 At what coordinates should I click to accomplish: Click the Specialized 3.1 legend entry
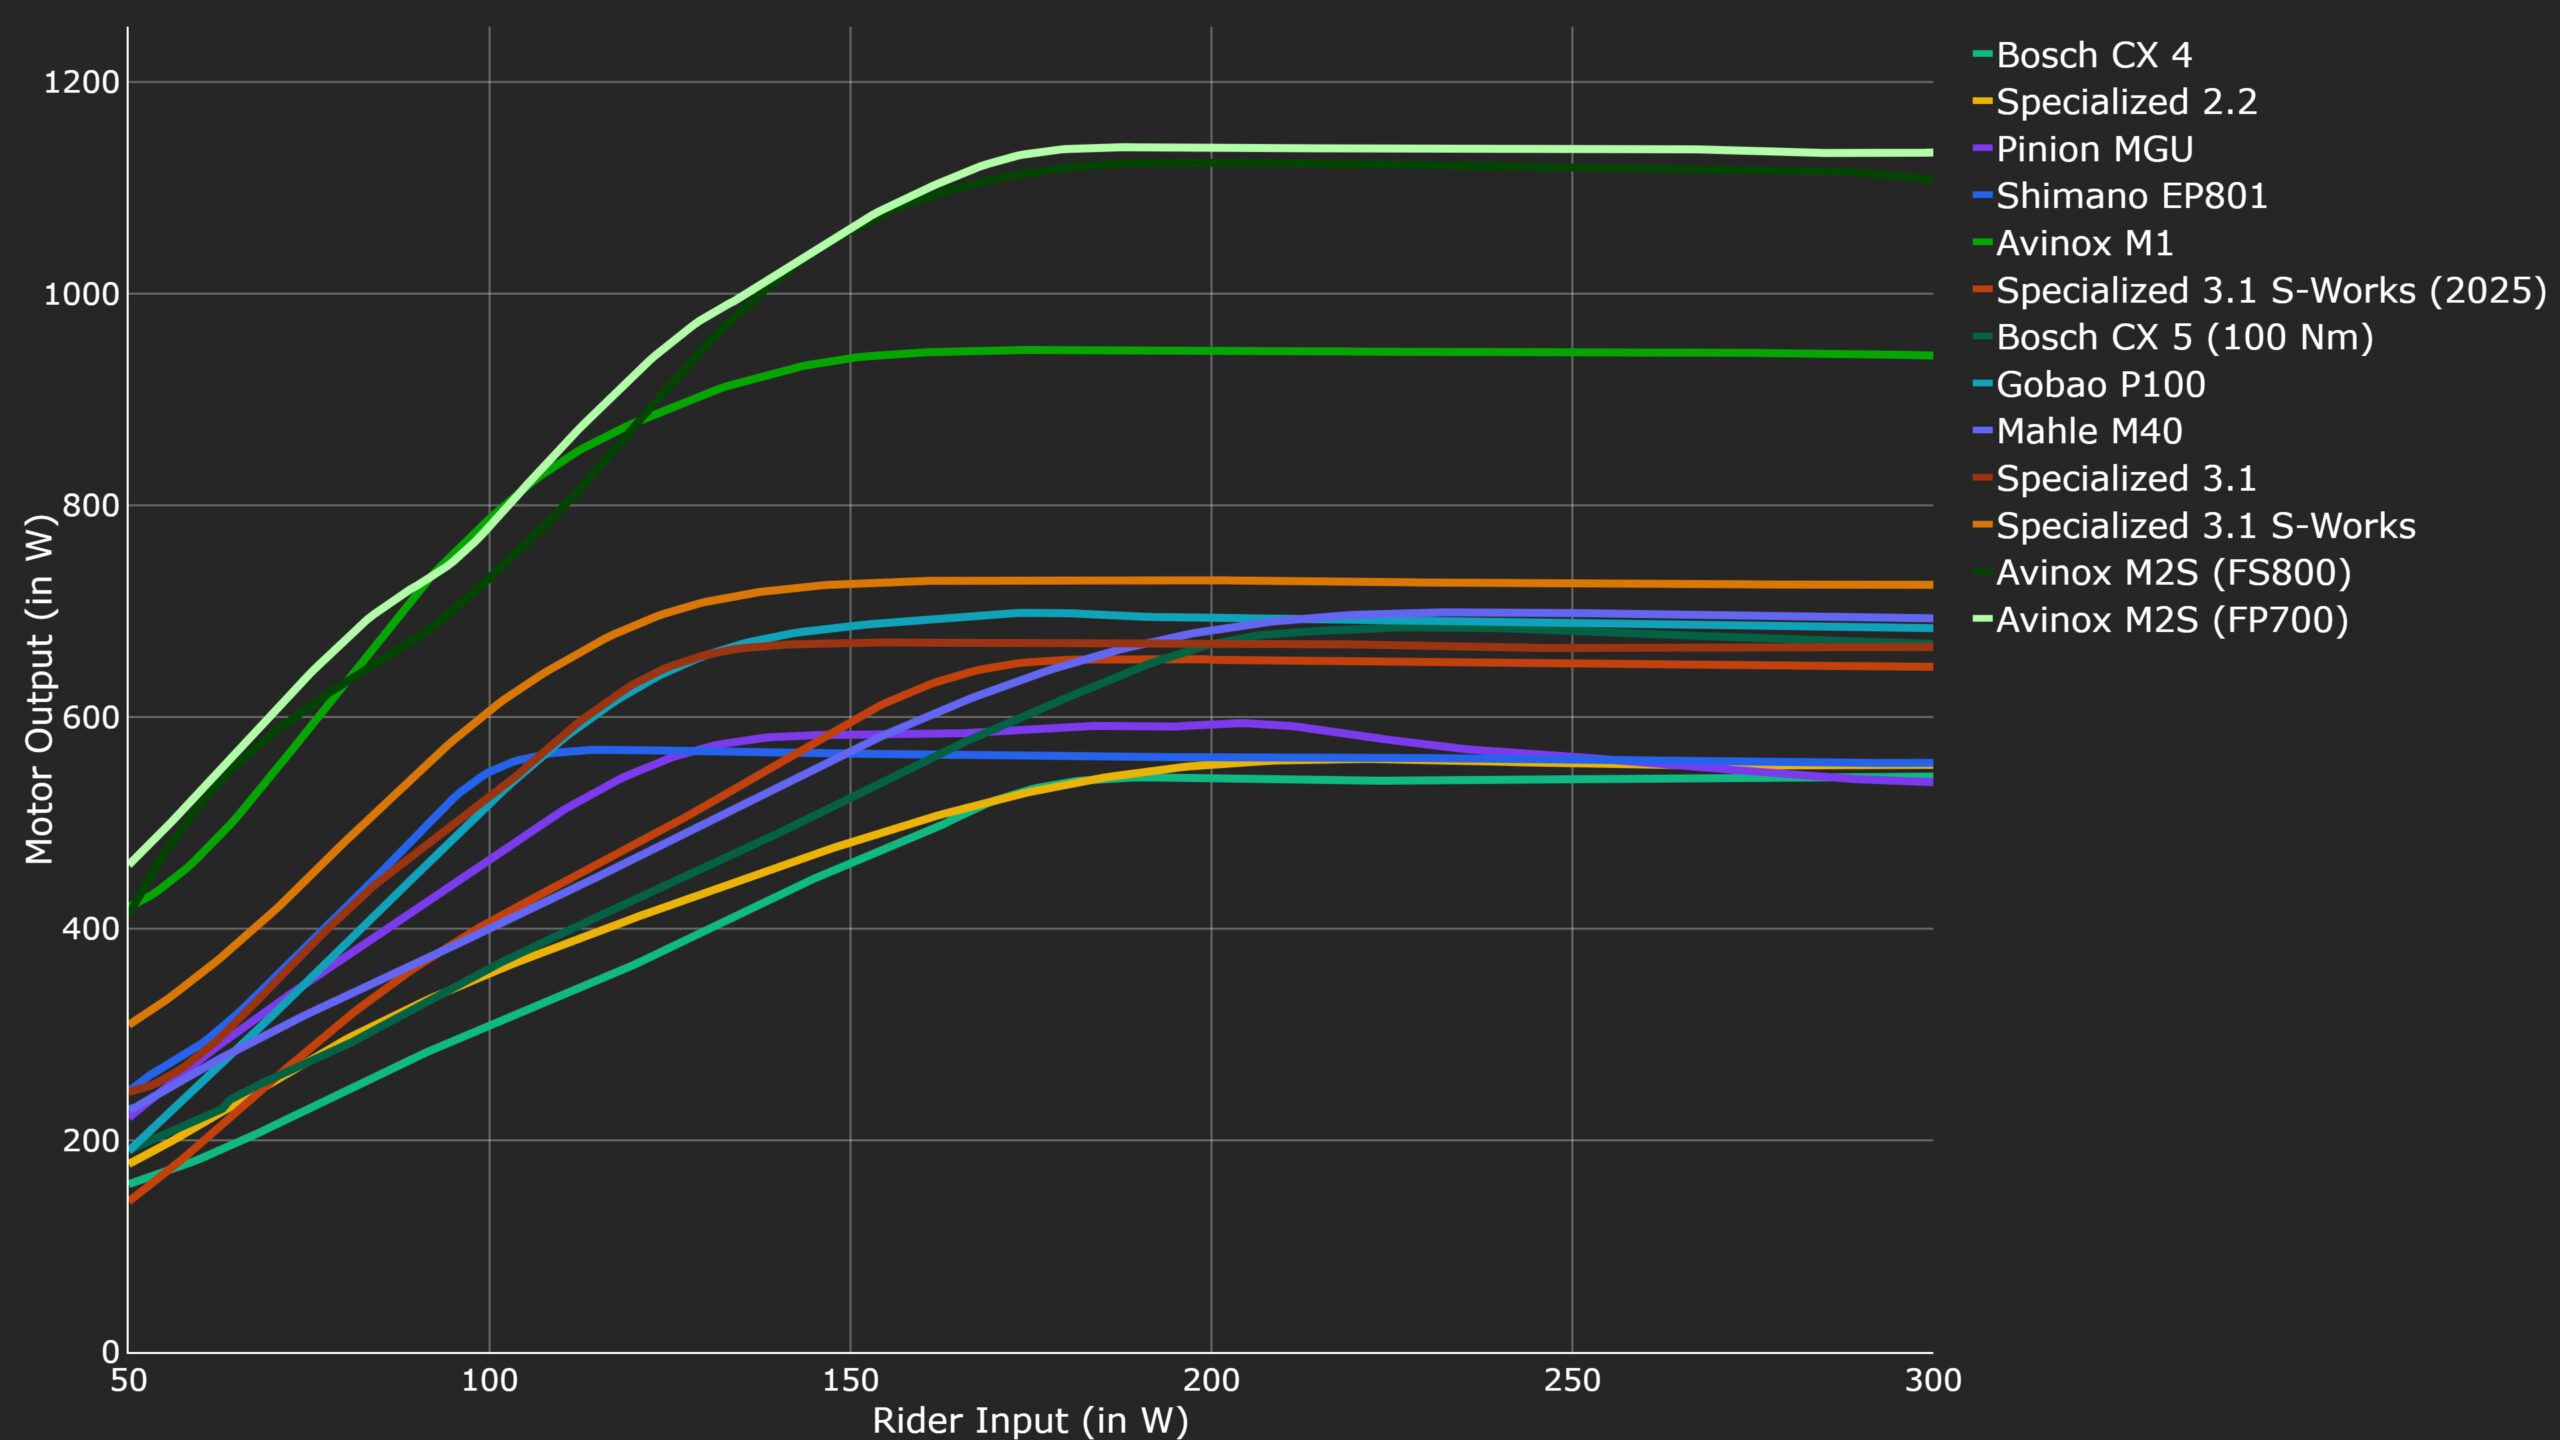tap(2126, 478)
